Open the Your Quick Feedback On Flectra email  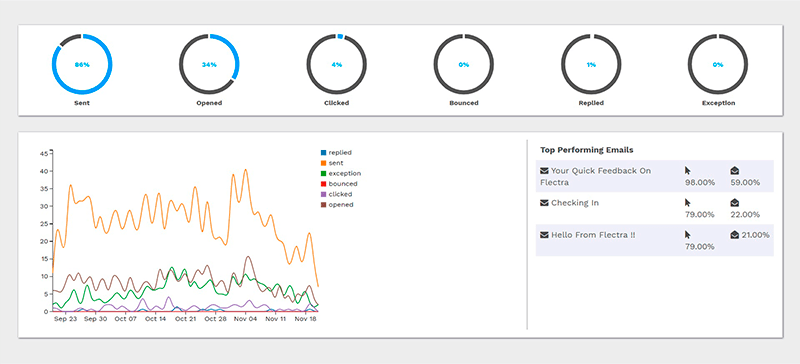[x=596, y=177]
